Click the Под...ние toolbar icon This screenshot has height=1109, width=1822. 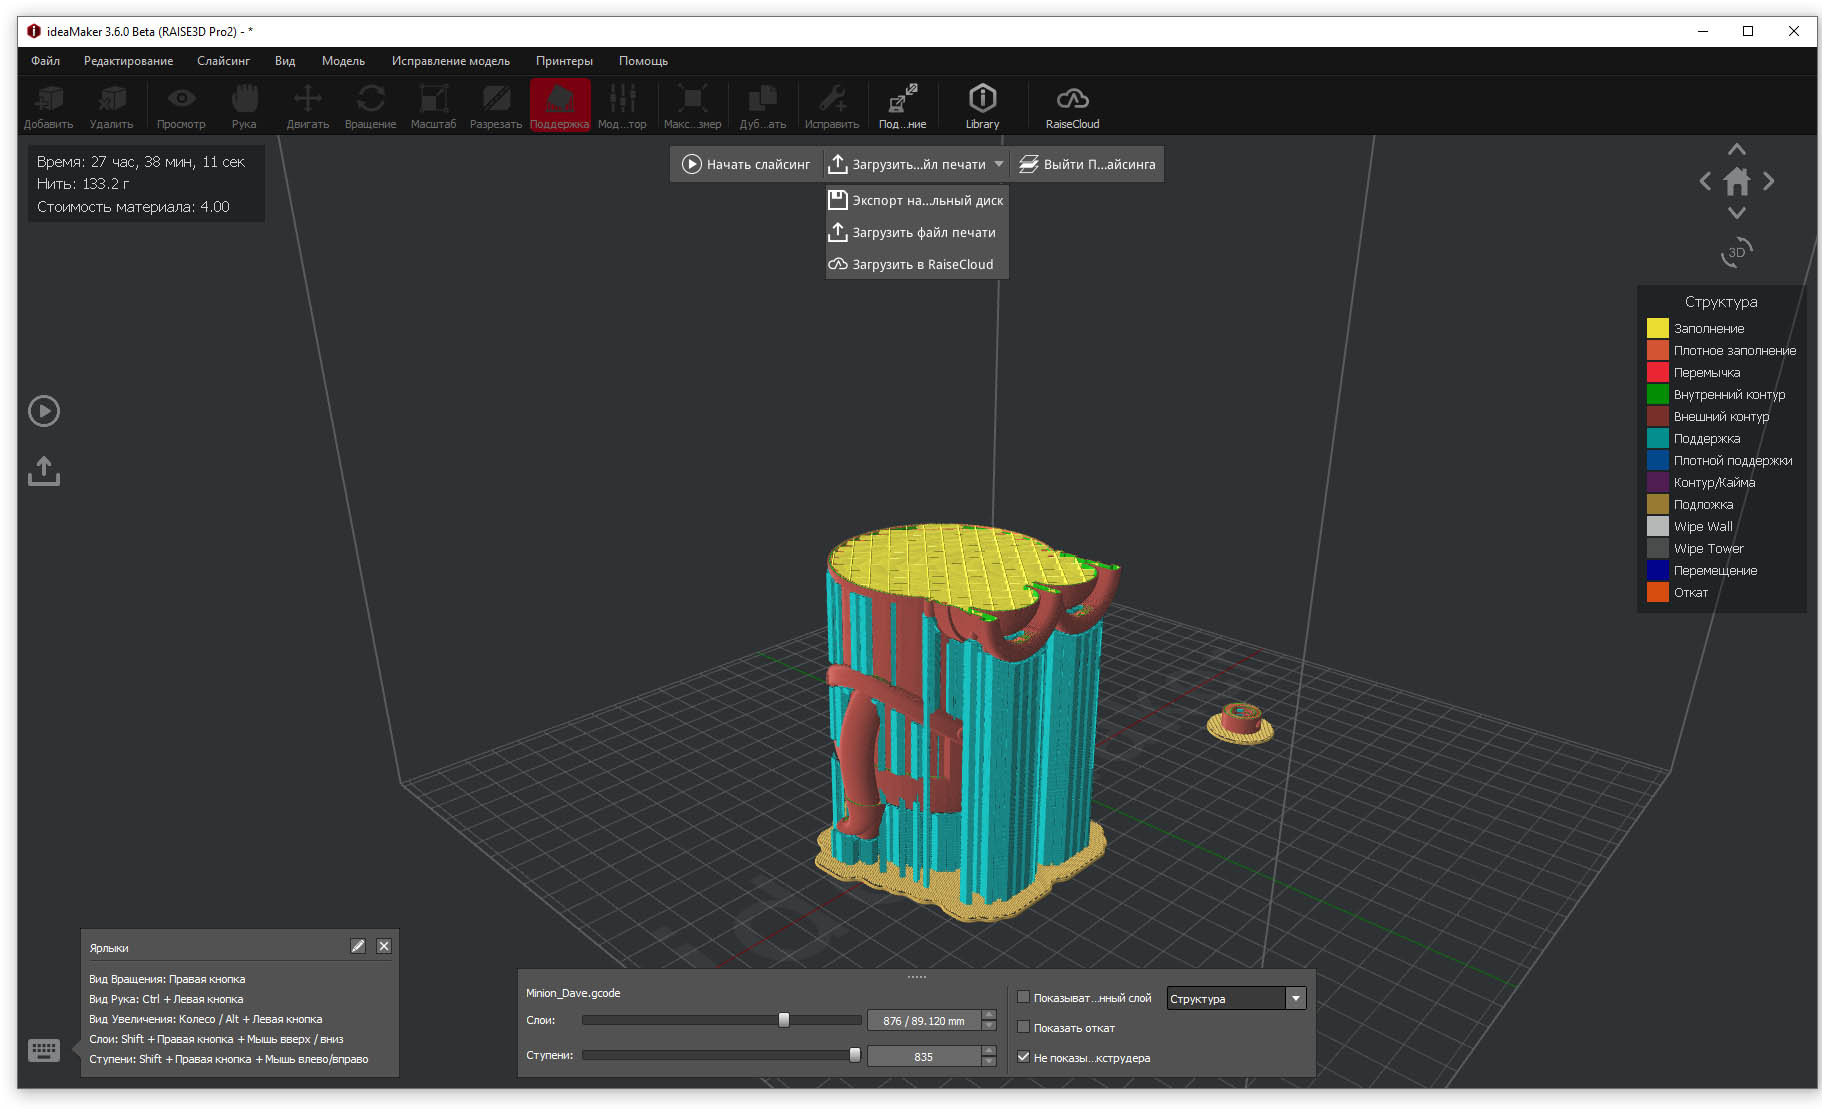pyautogui.click(x=902, y=106)
